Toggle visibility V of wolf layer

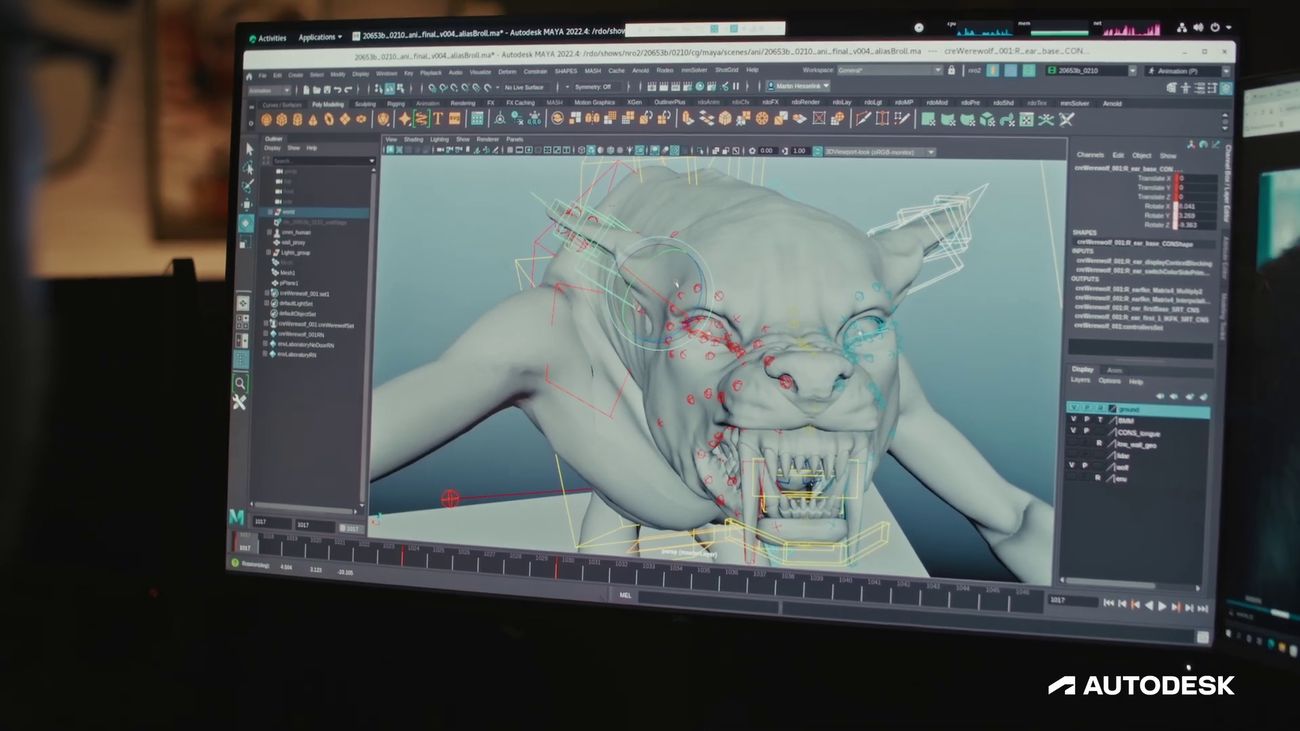1072,466
